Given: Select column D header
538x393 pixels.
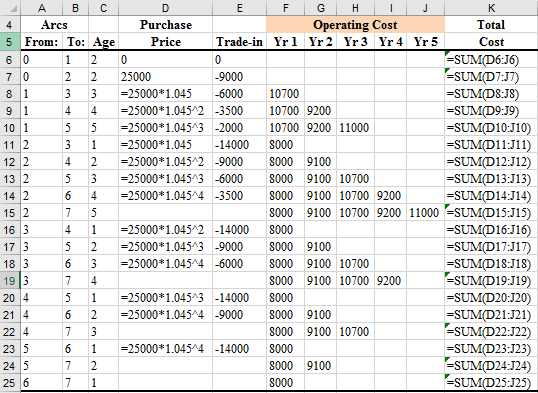Looking at the screenshot, I should tap(165, 8).
